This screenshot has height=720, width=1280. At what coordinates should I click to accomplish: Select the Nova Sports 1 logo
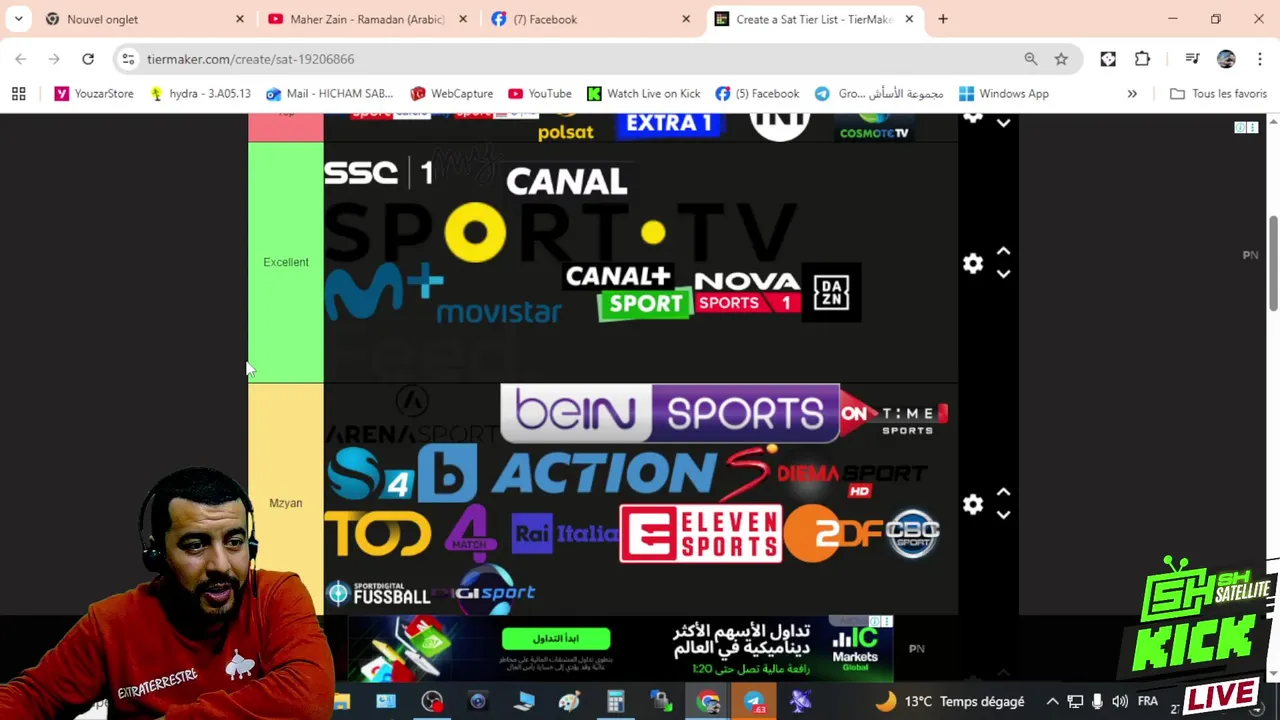pyautogui.click(x=748, y=292)
